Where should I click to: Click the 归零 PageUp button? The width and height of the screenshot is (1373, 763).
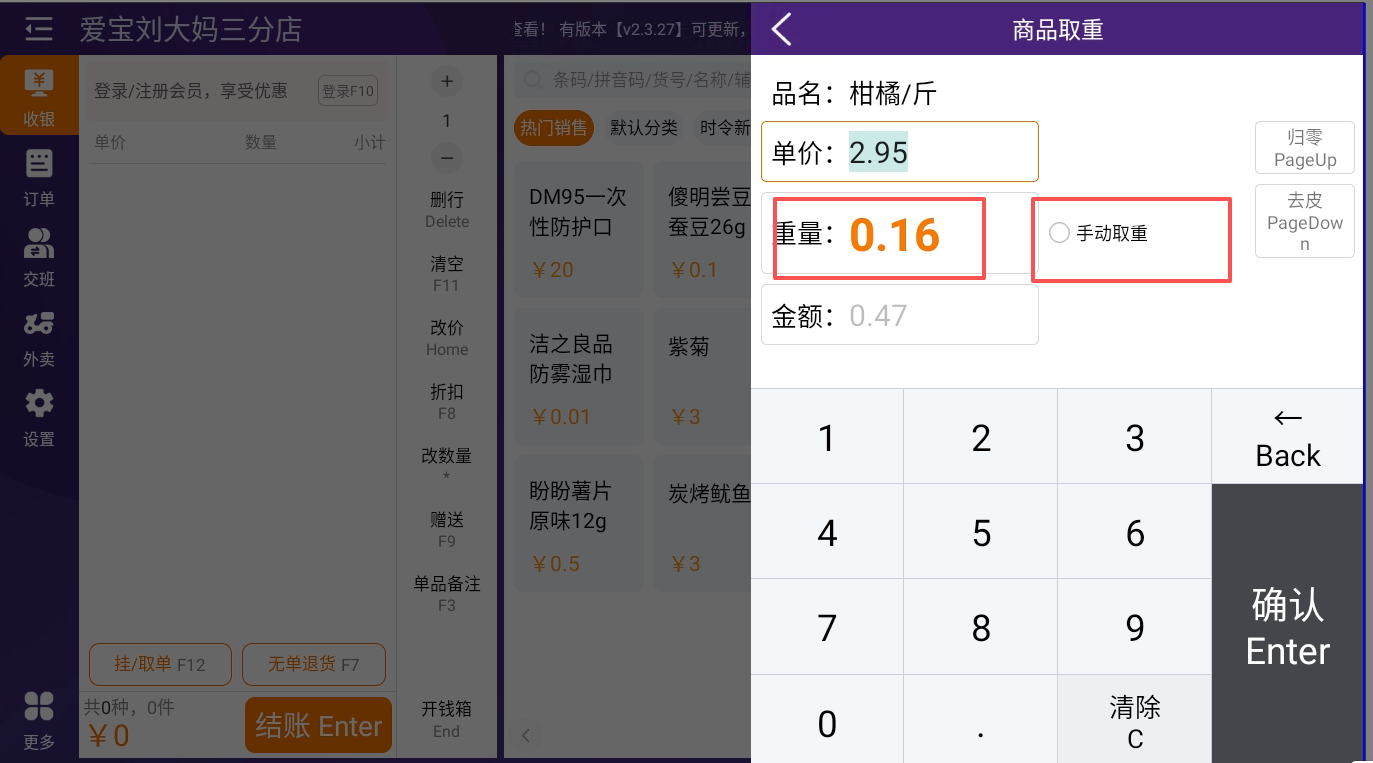pos(1305,148)
